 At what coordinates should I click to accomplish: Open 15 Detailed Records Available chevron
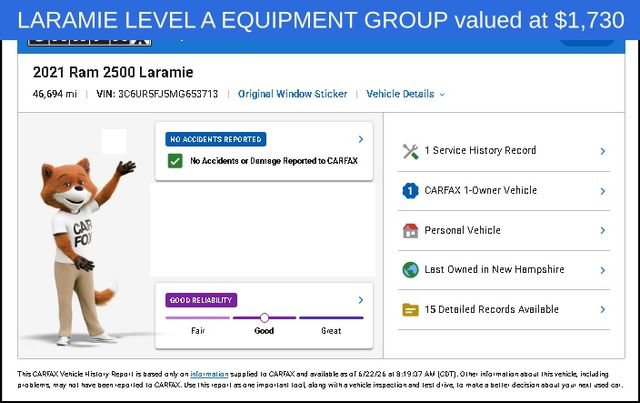coord(602,310)
